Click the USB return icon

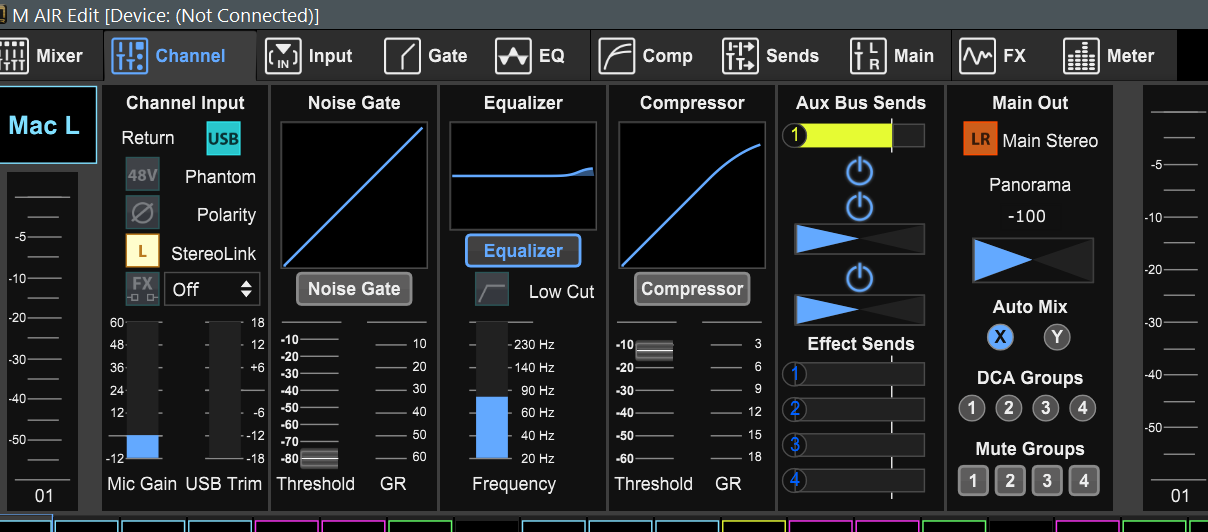click(x=223, y=138)
